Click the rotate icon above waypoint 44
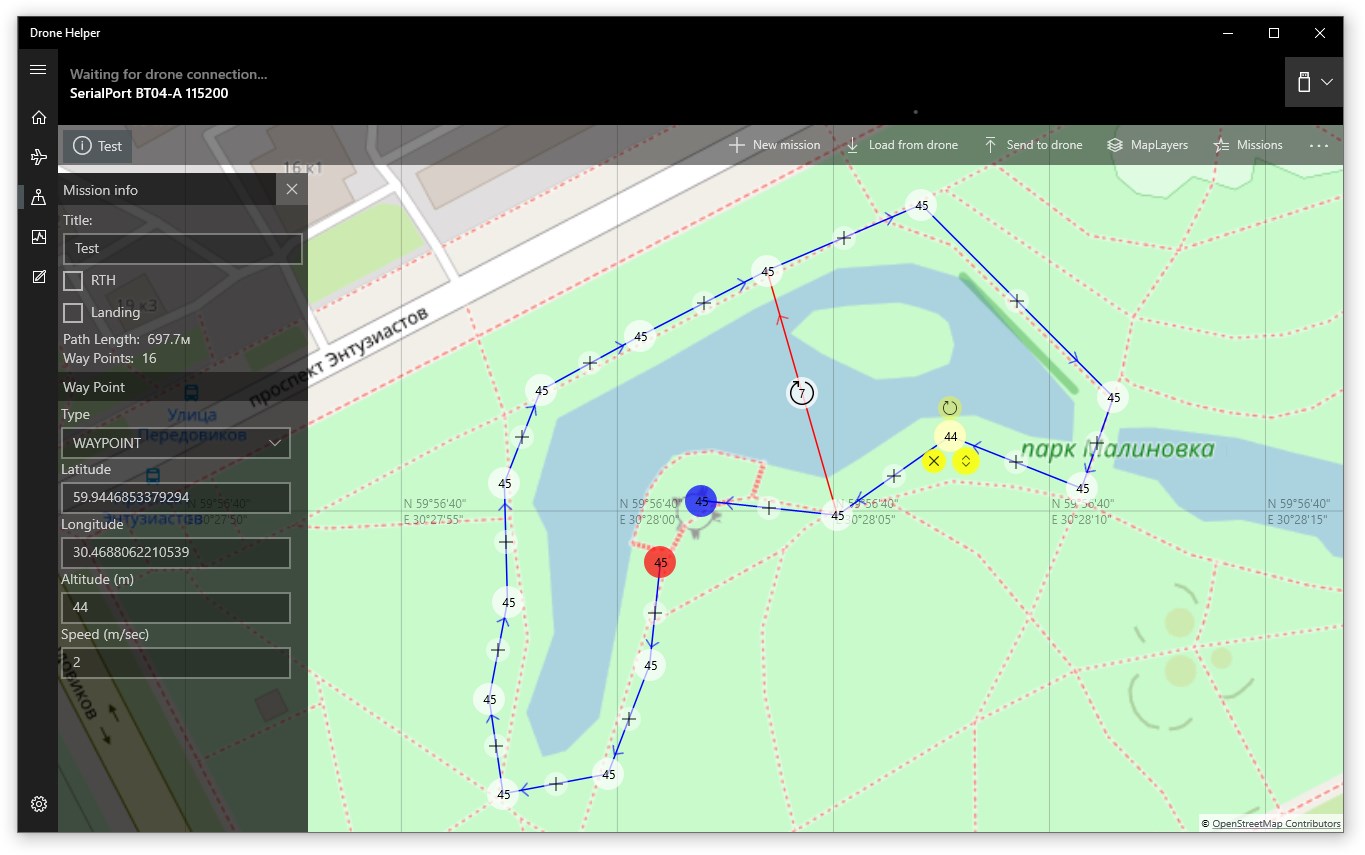 point(950,408)
